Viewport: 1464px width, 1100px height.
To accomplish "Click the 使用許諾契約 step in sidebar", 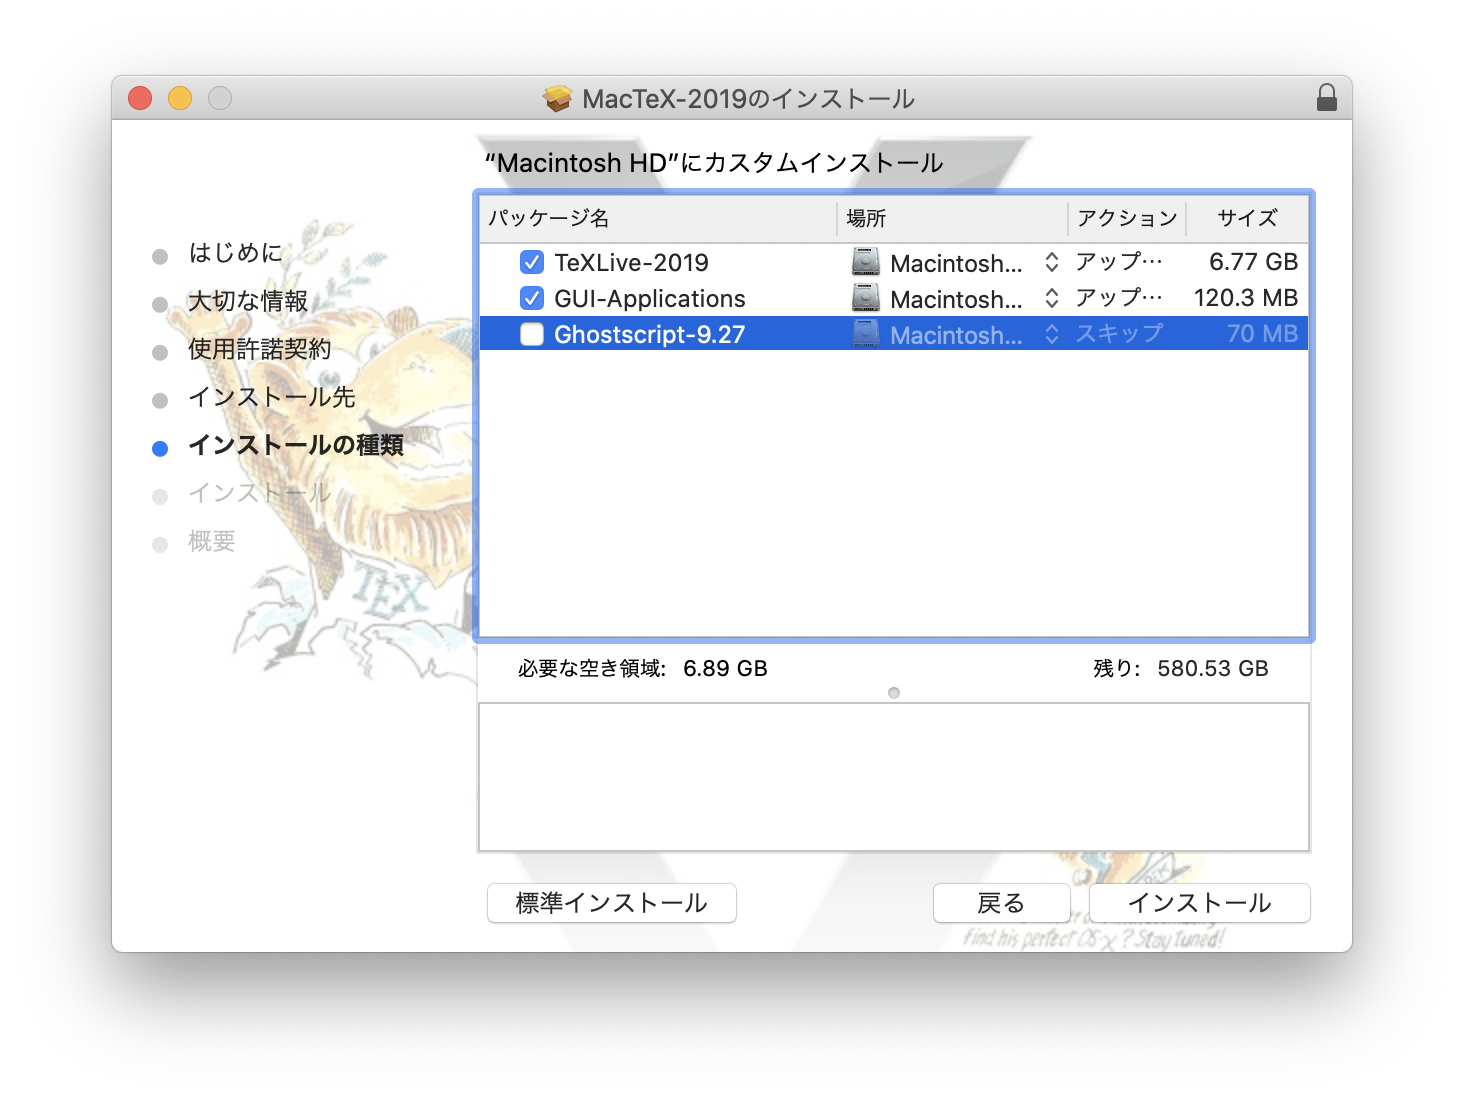I will (260, 349).
